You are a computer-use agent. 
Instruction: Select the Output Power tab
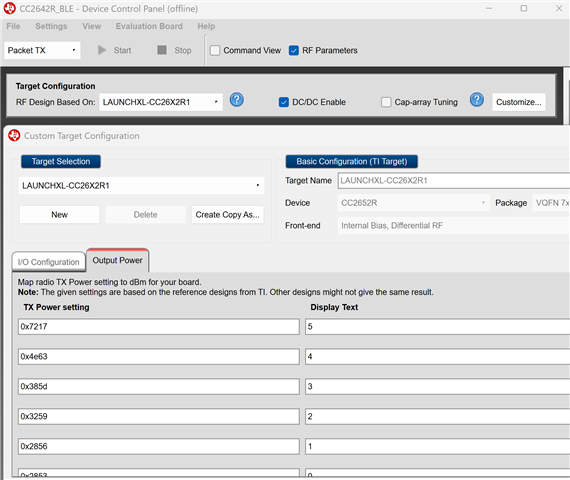(x=117, y=260)
